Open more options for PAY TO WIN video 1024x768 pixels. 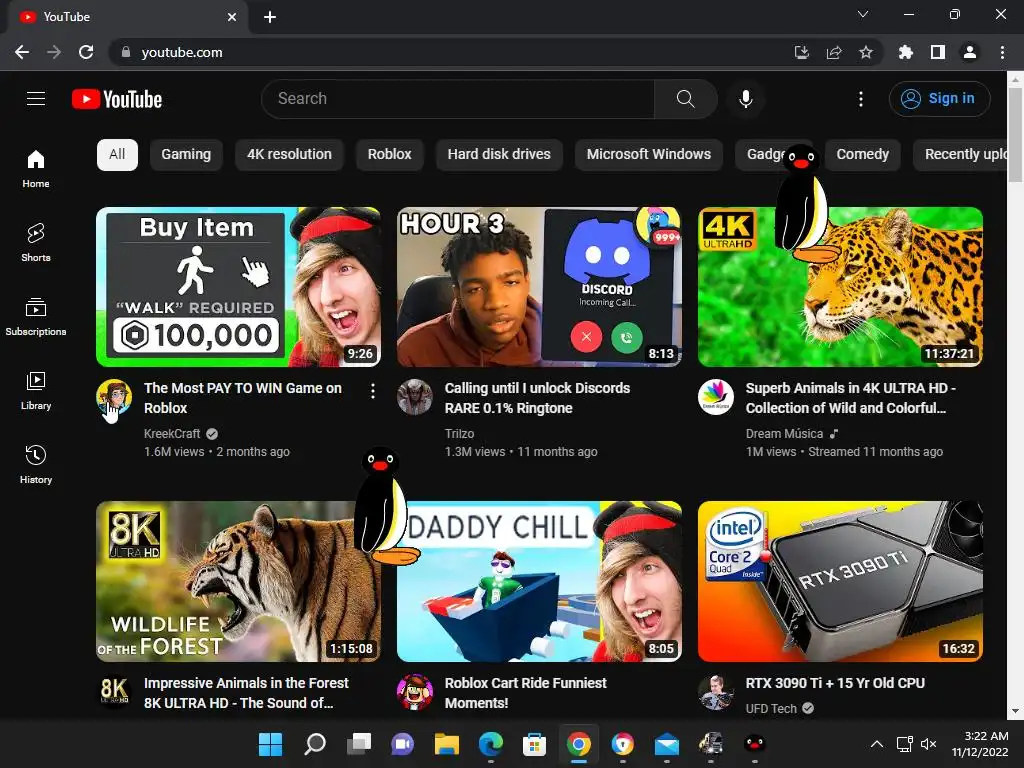coord(372,391)
